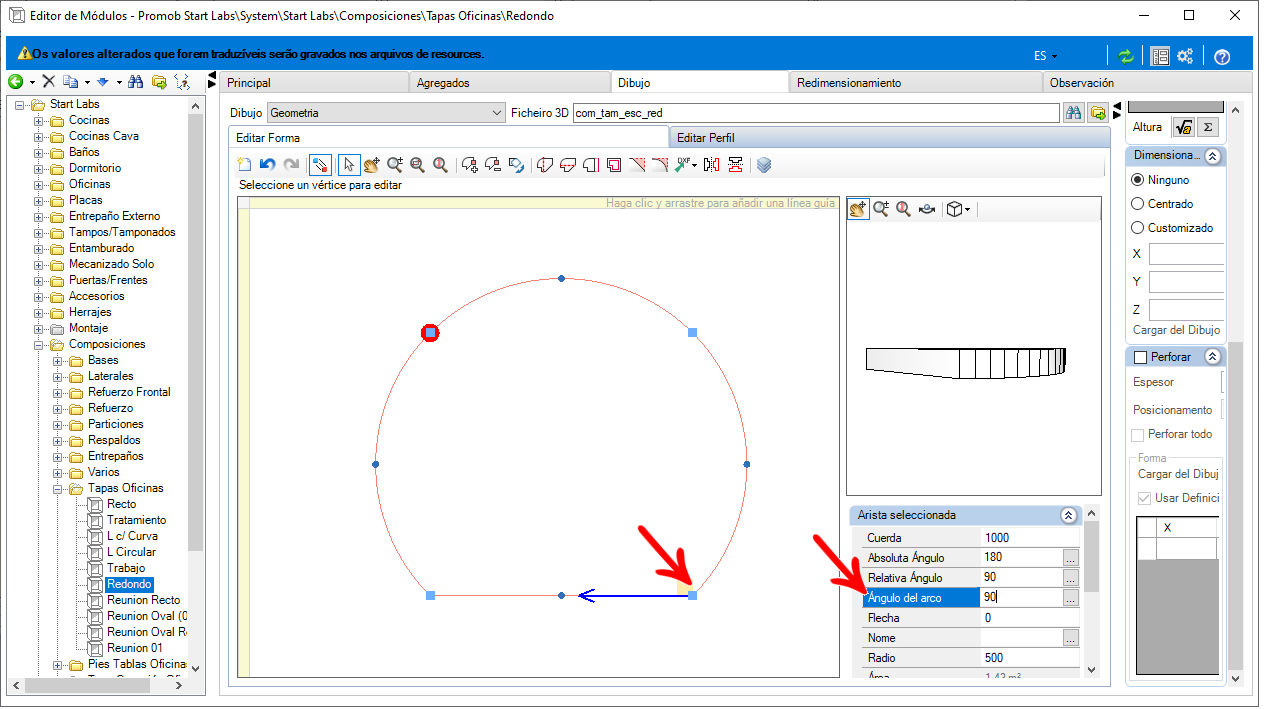
Task: Select the arrow pointer tool
Action: tap(349, 165)
